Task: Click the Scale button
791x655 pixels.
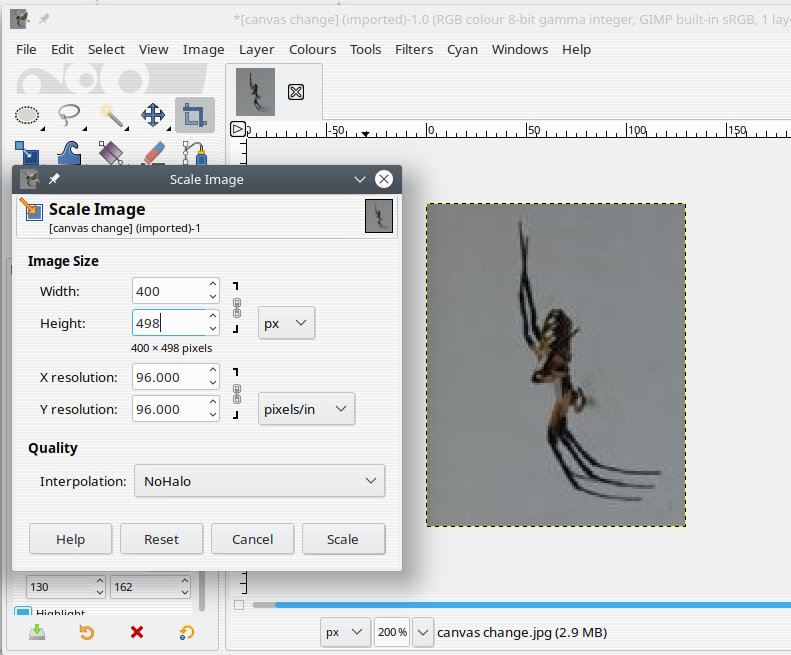Action: [343, 539]
